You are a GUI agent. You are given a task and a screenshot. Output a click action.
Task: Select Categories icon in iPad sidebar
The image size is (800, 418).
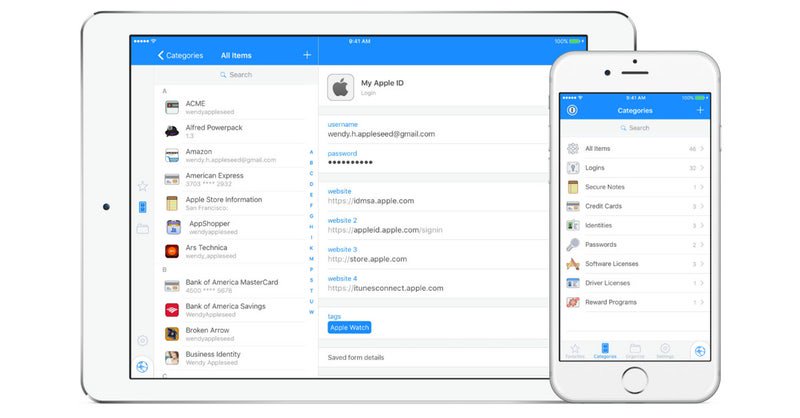coord(142,207)
